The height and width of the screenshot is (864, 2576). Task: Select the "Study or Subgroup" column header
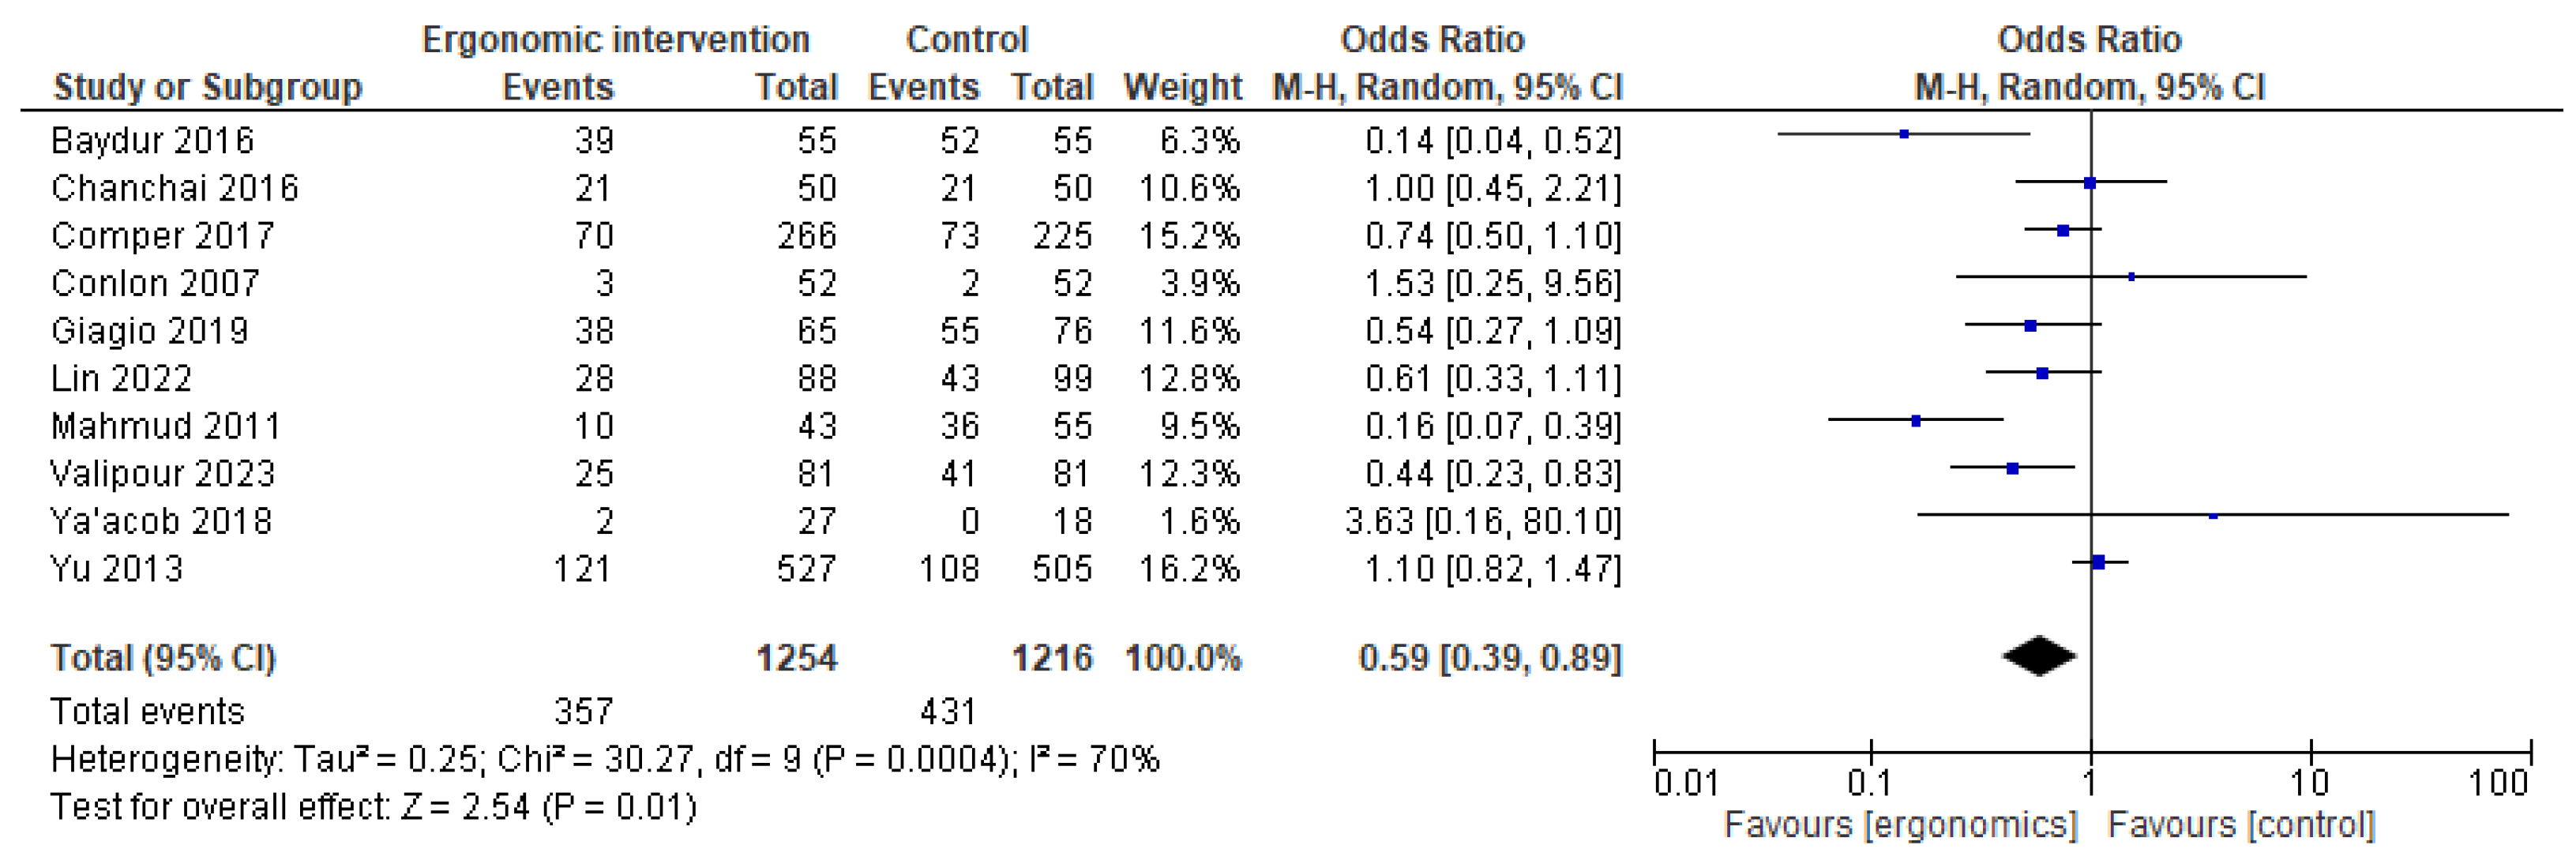[207, 87]
